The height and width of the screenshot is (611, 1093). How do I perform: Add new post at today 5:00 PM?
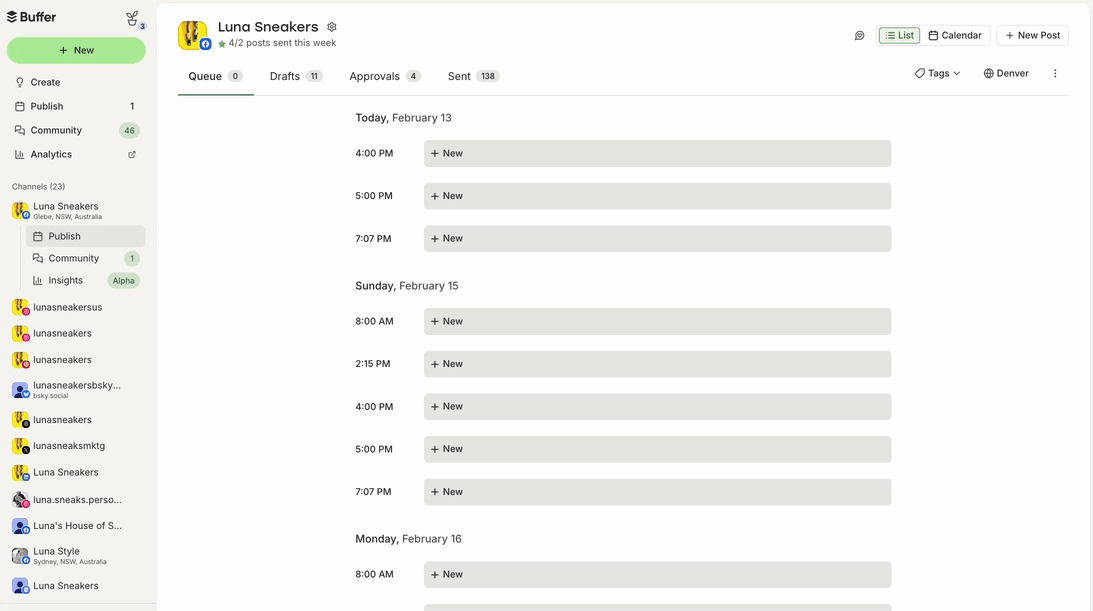657,196
